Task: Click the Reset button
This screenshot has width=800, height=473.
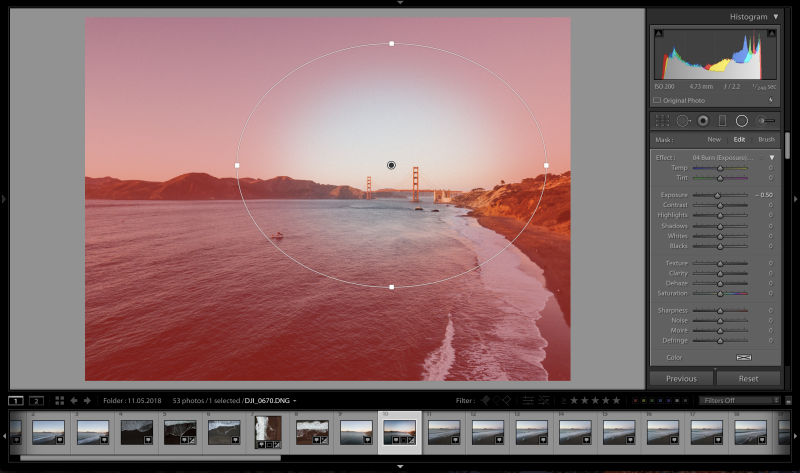Action: click(748, 379)
